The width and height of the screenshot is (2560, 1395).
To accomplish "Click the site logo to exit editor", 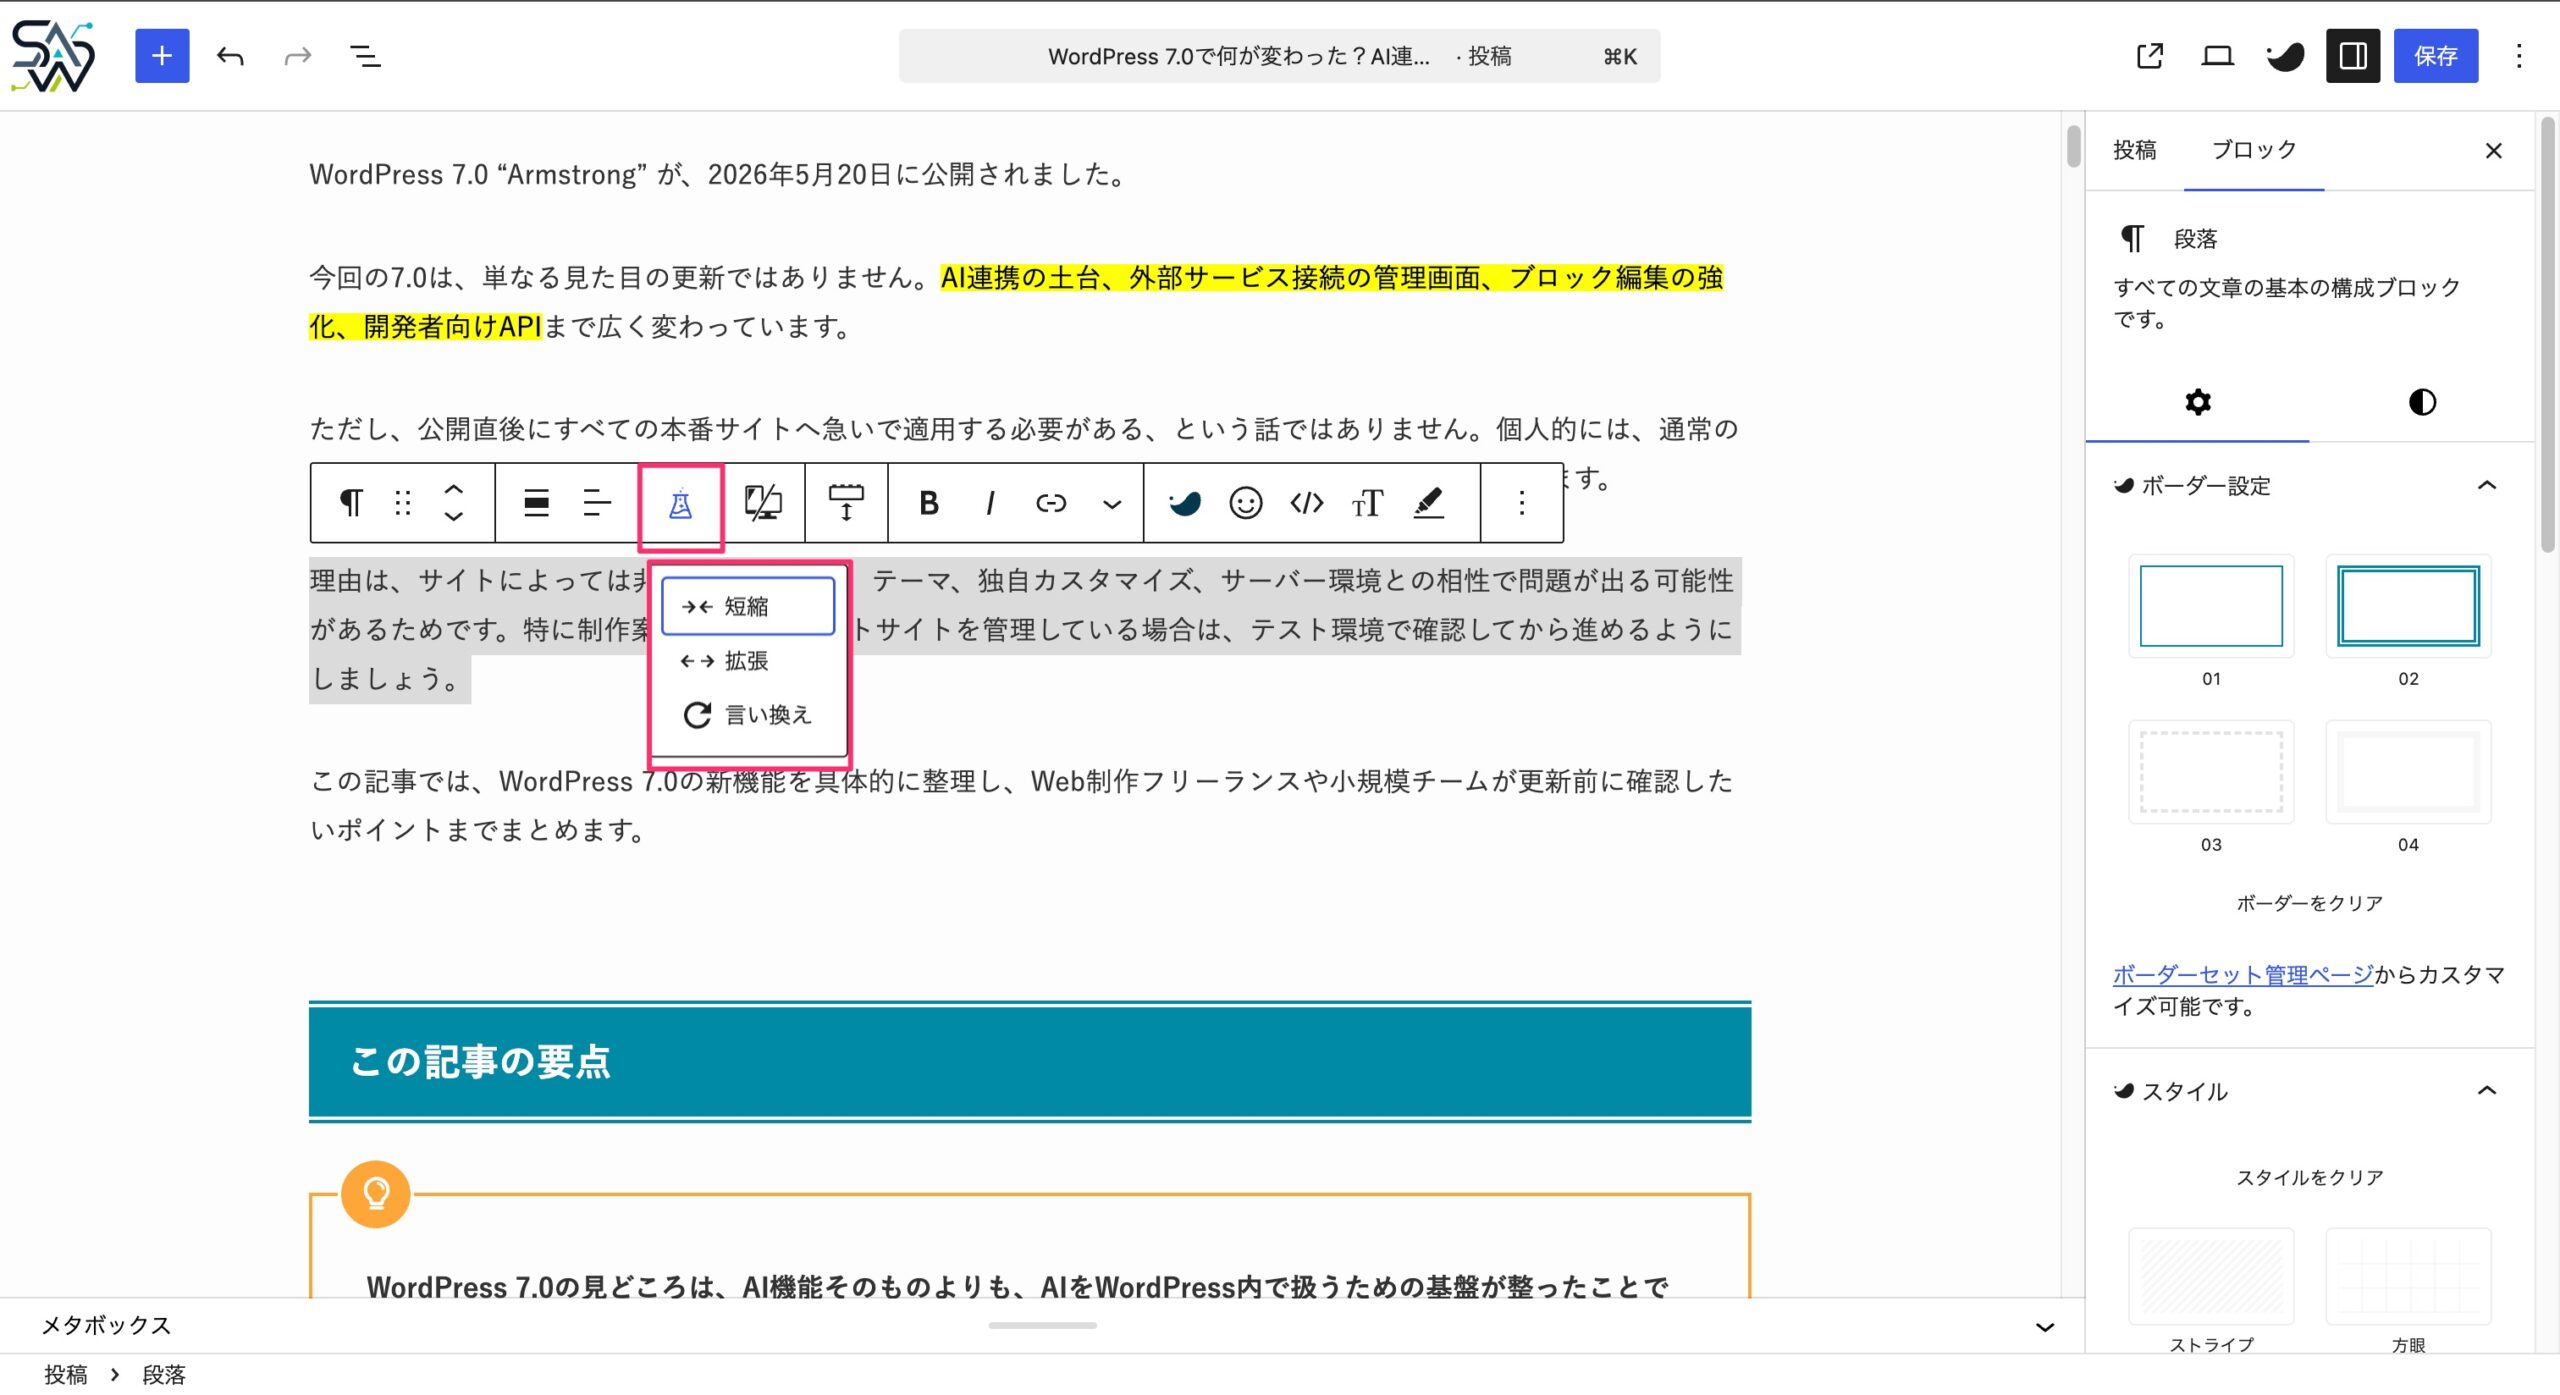I will coord(54,56).
